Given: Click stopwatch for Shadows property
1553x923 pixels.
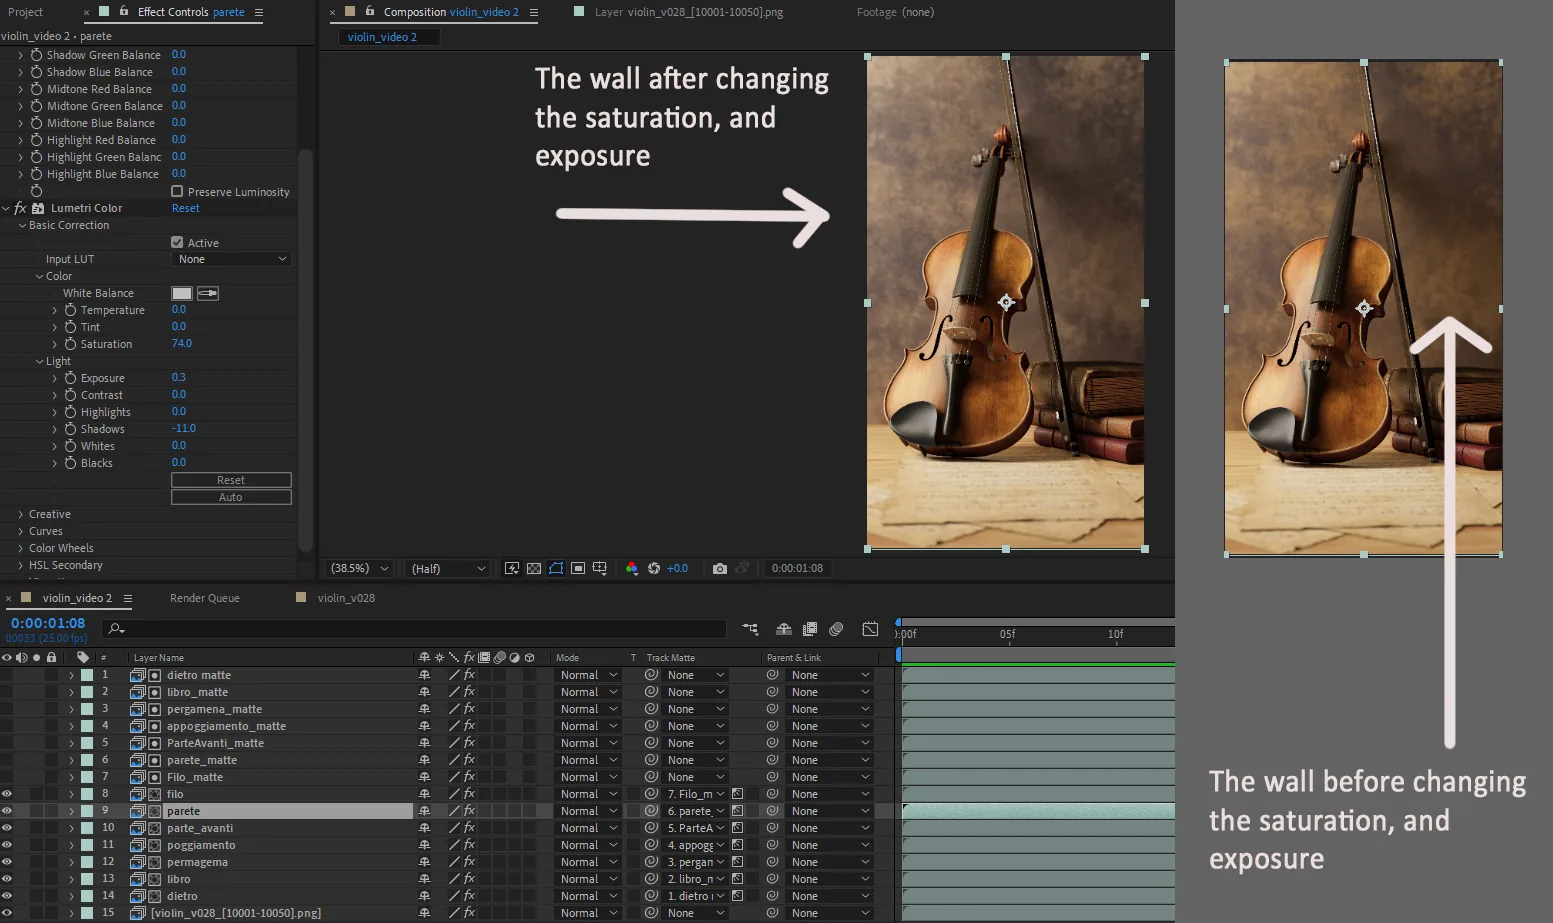Looking at the screenshot, I should click(70, 429).
